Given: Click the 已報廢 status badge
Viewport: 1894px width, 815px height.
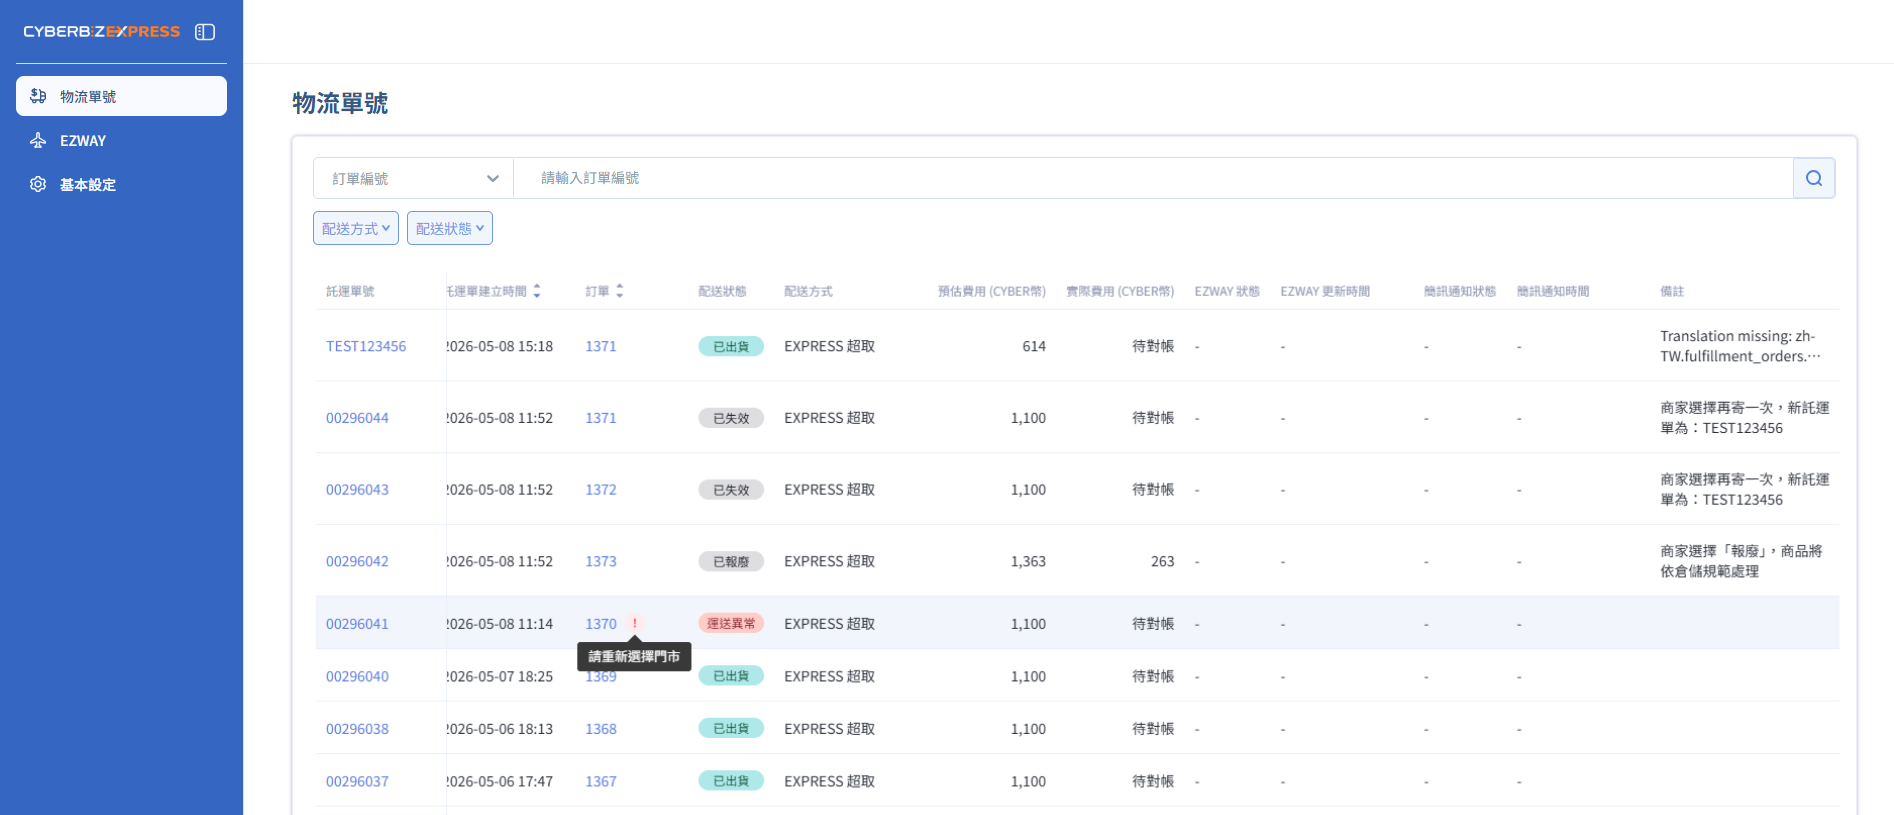Looking at the screenshot, I should [731, 562].
